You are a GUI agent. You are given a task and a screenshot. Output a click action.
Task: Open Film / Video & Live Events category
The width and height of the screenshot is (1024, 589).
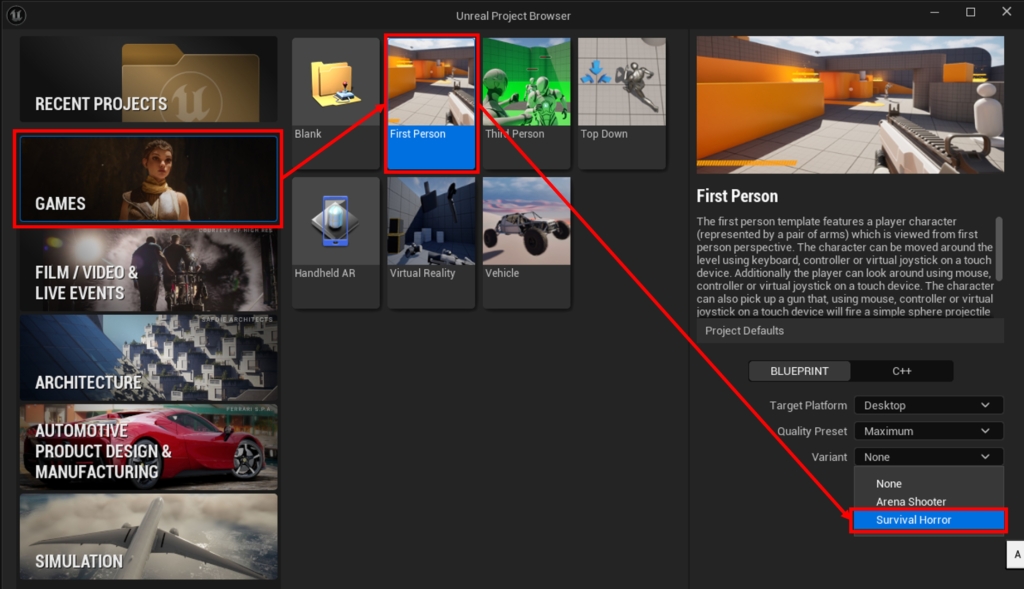pyautogui.click(x=148, y=269)
